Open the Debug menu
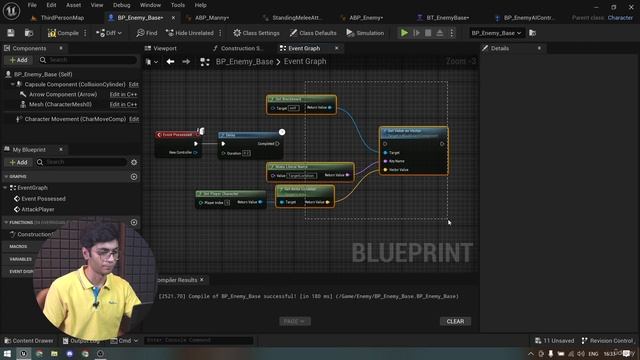 (121, 5)
